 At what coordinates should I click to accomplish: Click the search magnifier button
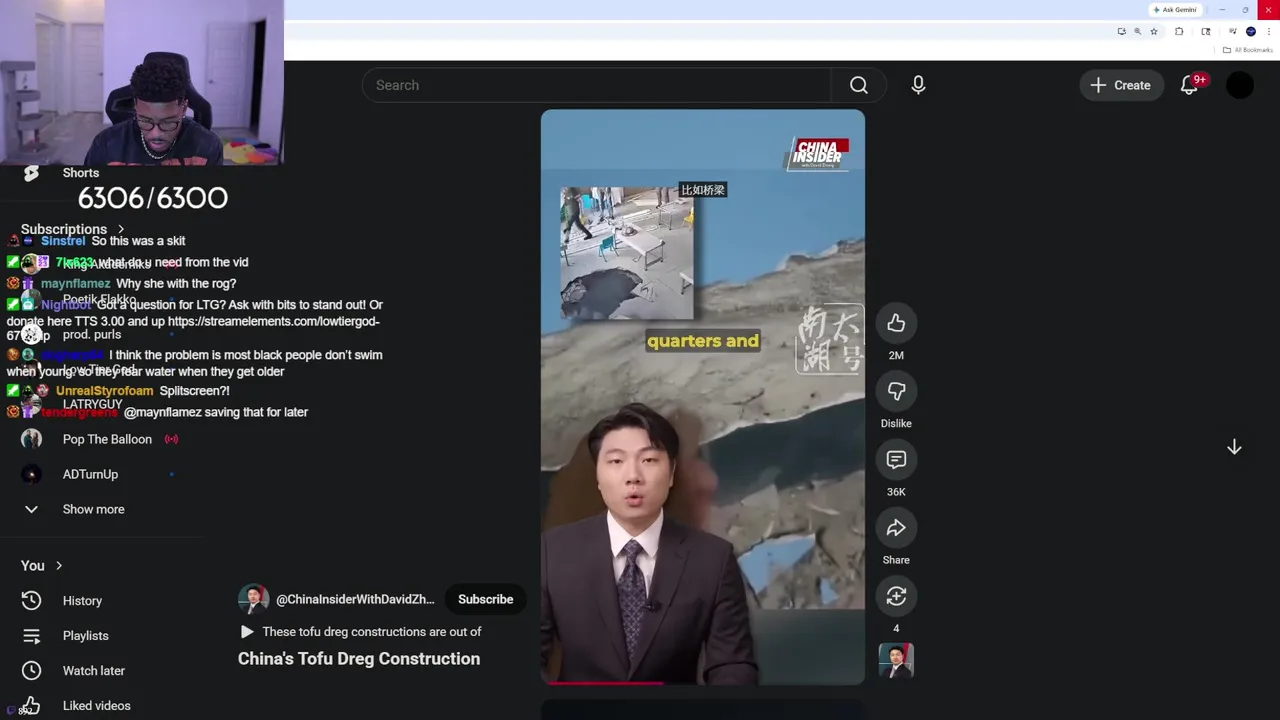(x=859, y=85)
